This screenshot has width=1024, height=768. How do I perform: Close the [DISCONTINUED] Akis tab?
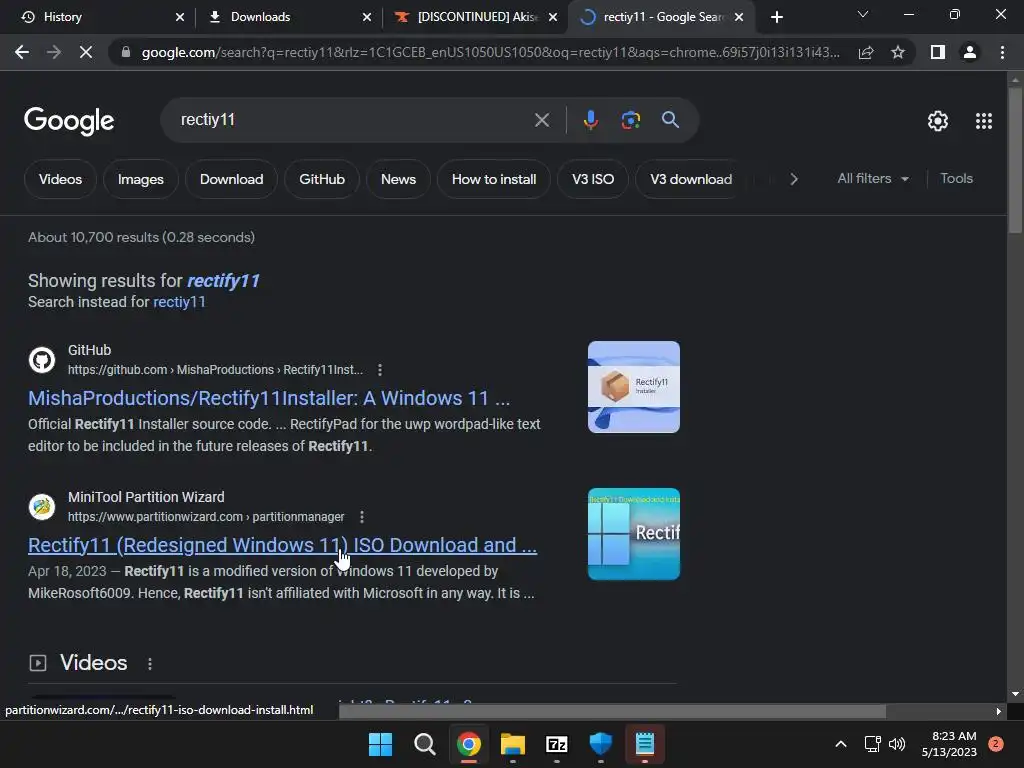[x=553, y=17]
